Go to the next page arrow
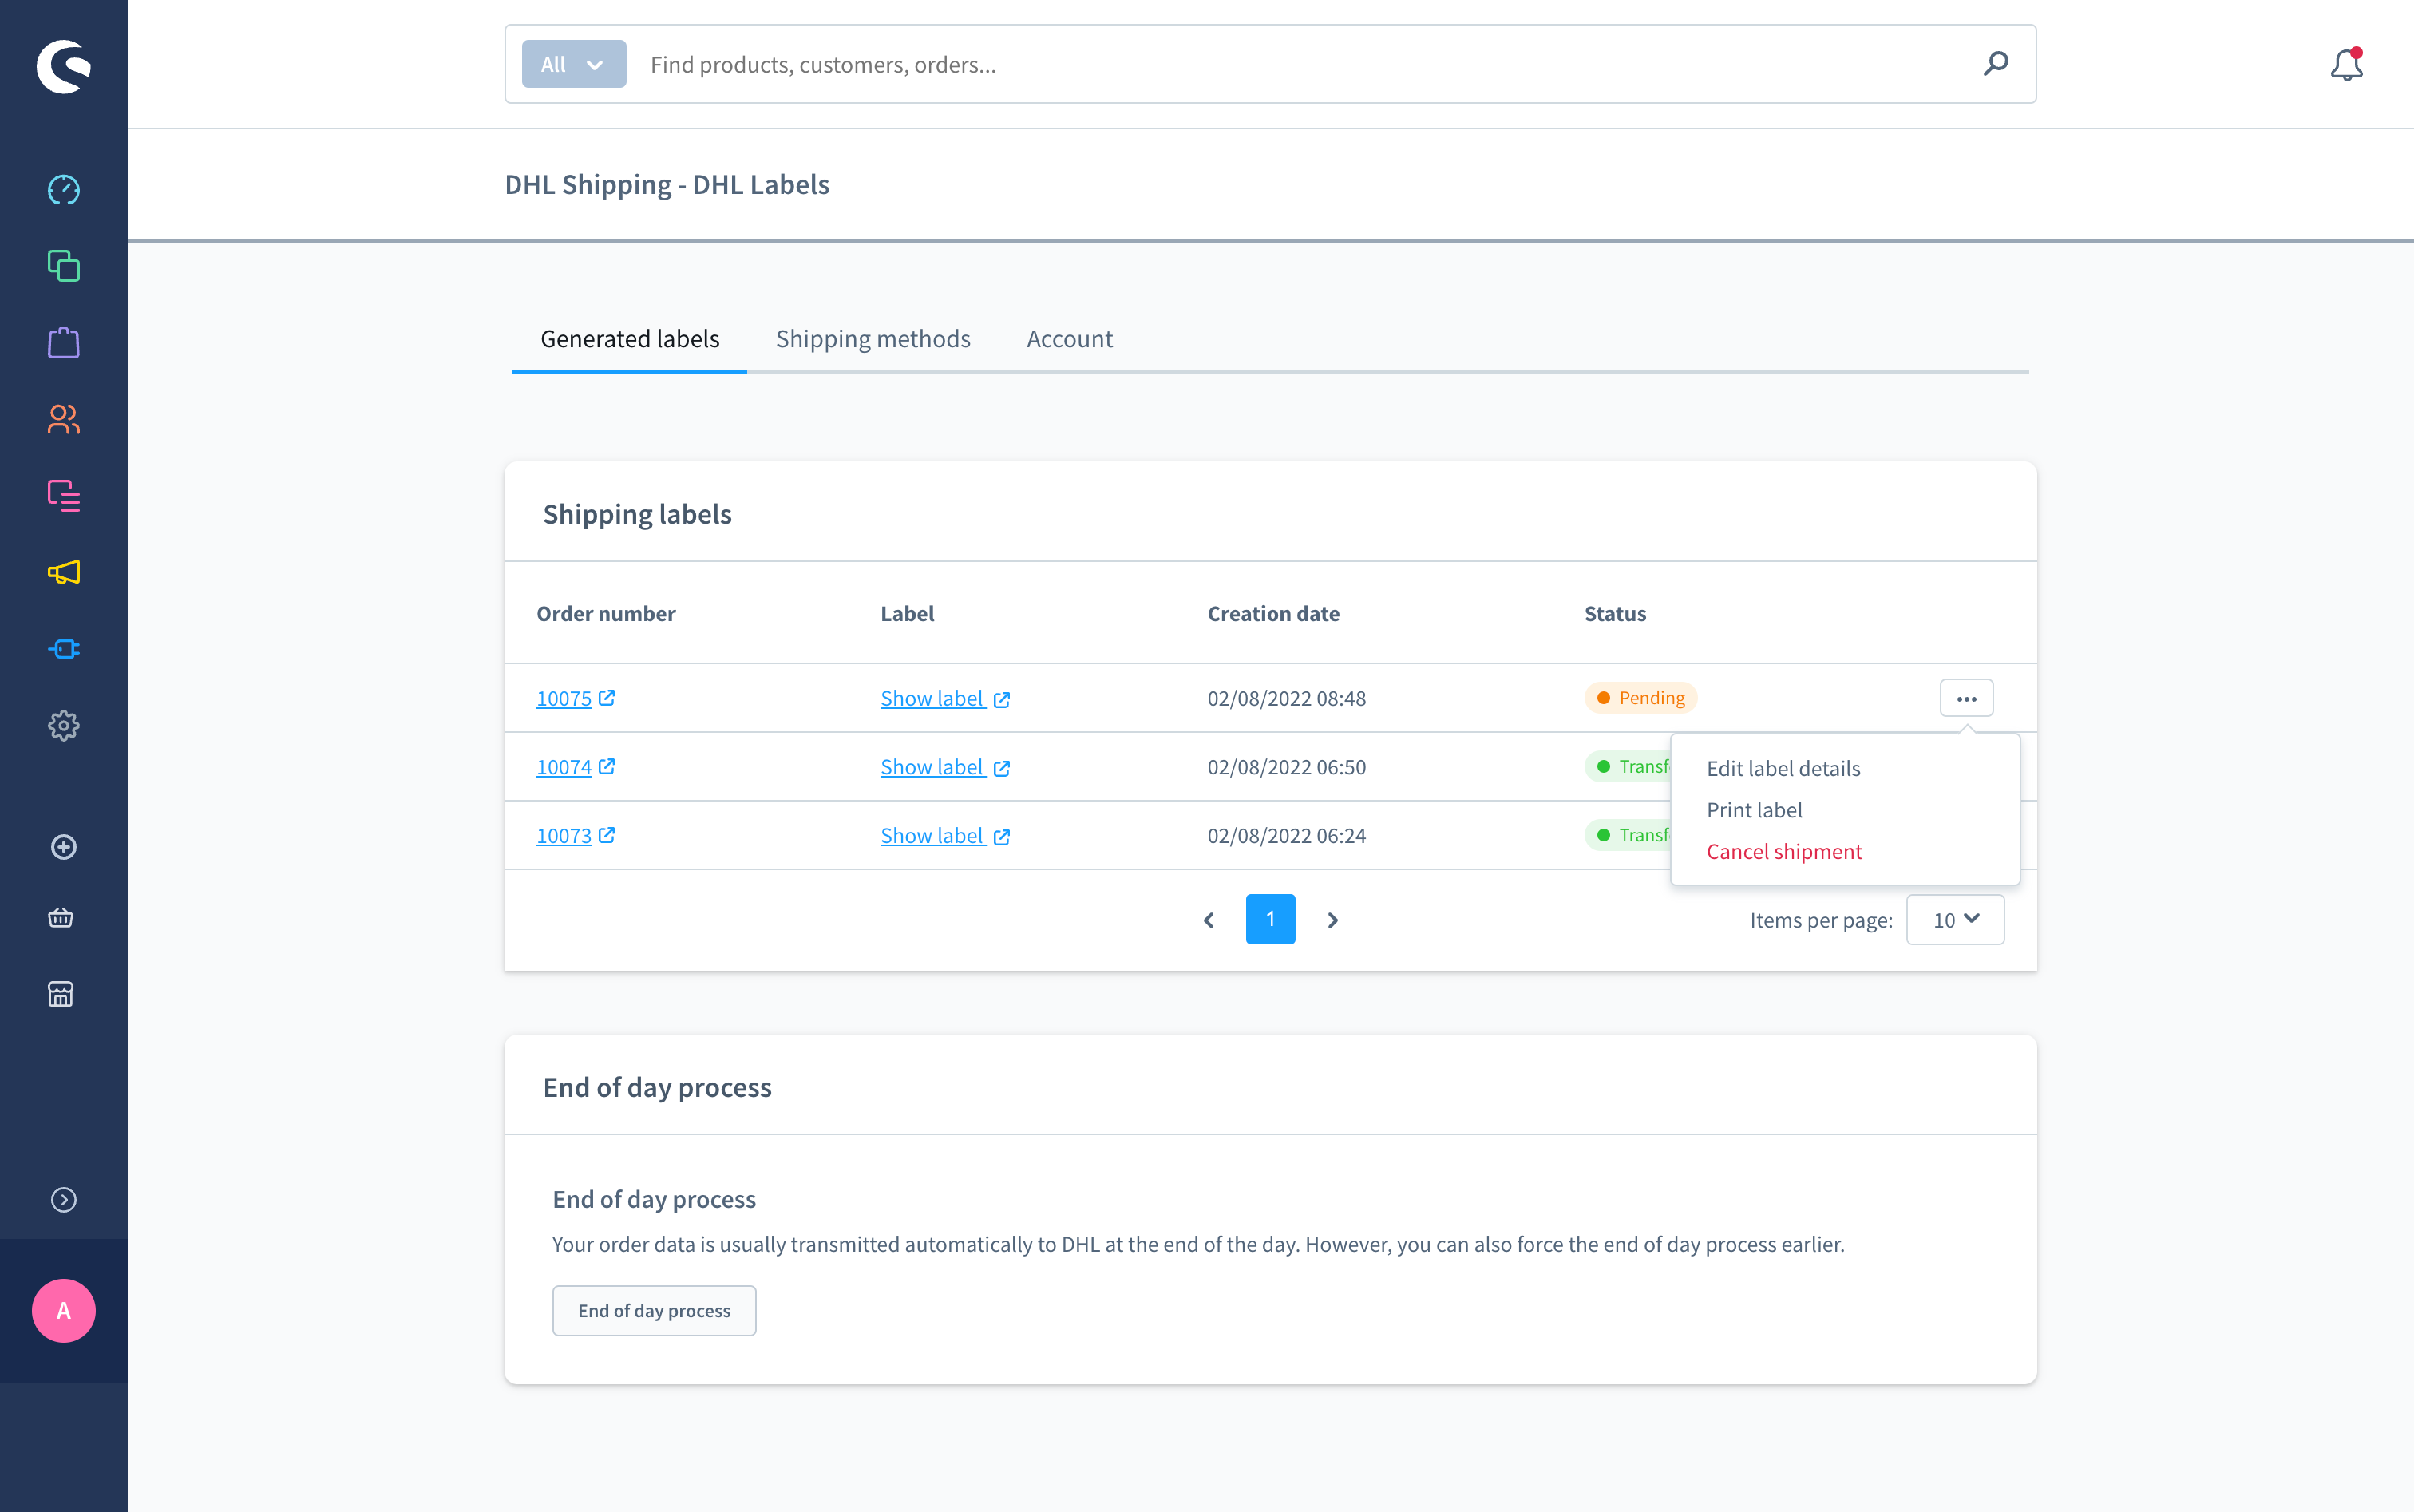Viewport: 2414px width, 1512px height. (x=1332, y=920)
